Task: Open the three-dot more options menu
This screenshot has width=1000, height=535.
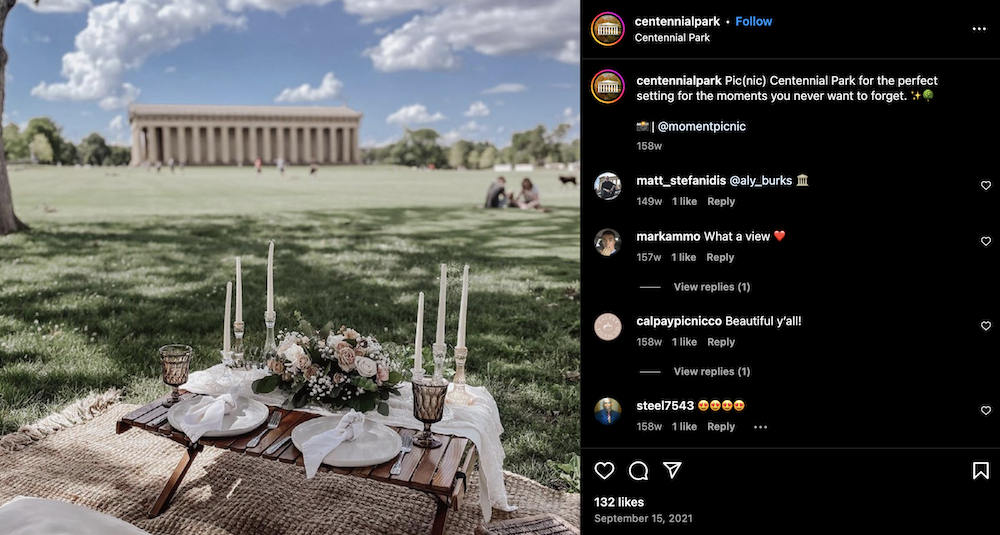Action: tap(979, 29)
